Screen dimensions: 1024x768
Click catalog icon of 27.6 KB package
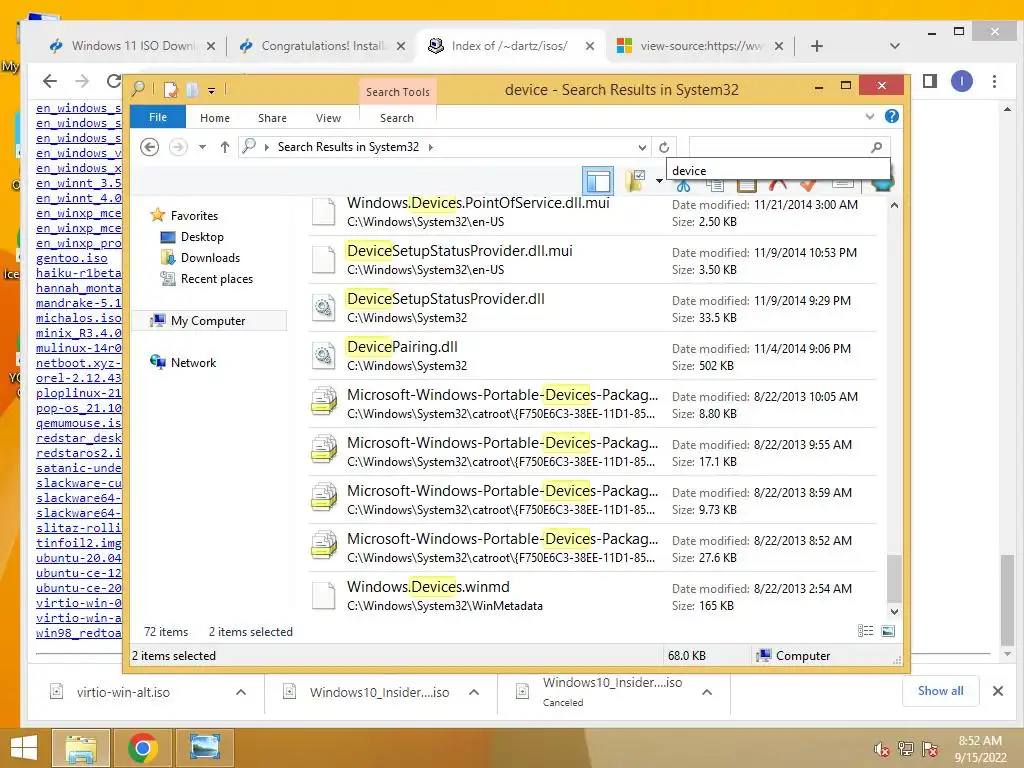tap(323, 547)
